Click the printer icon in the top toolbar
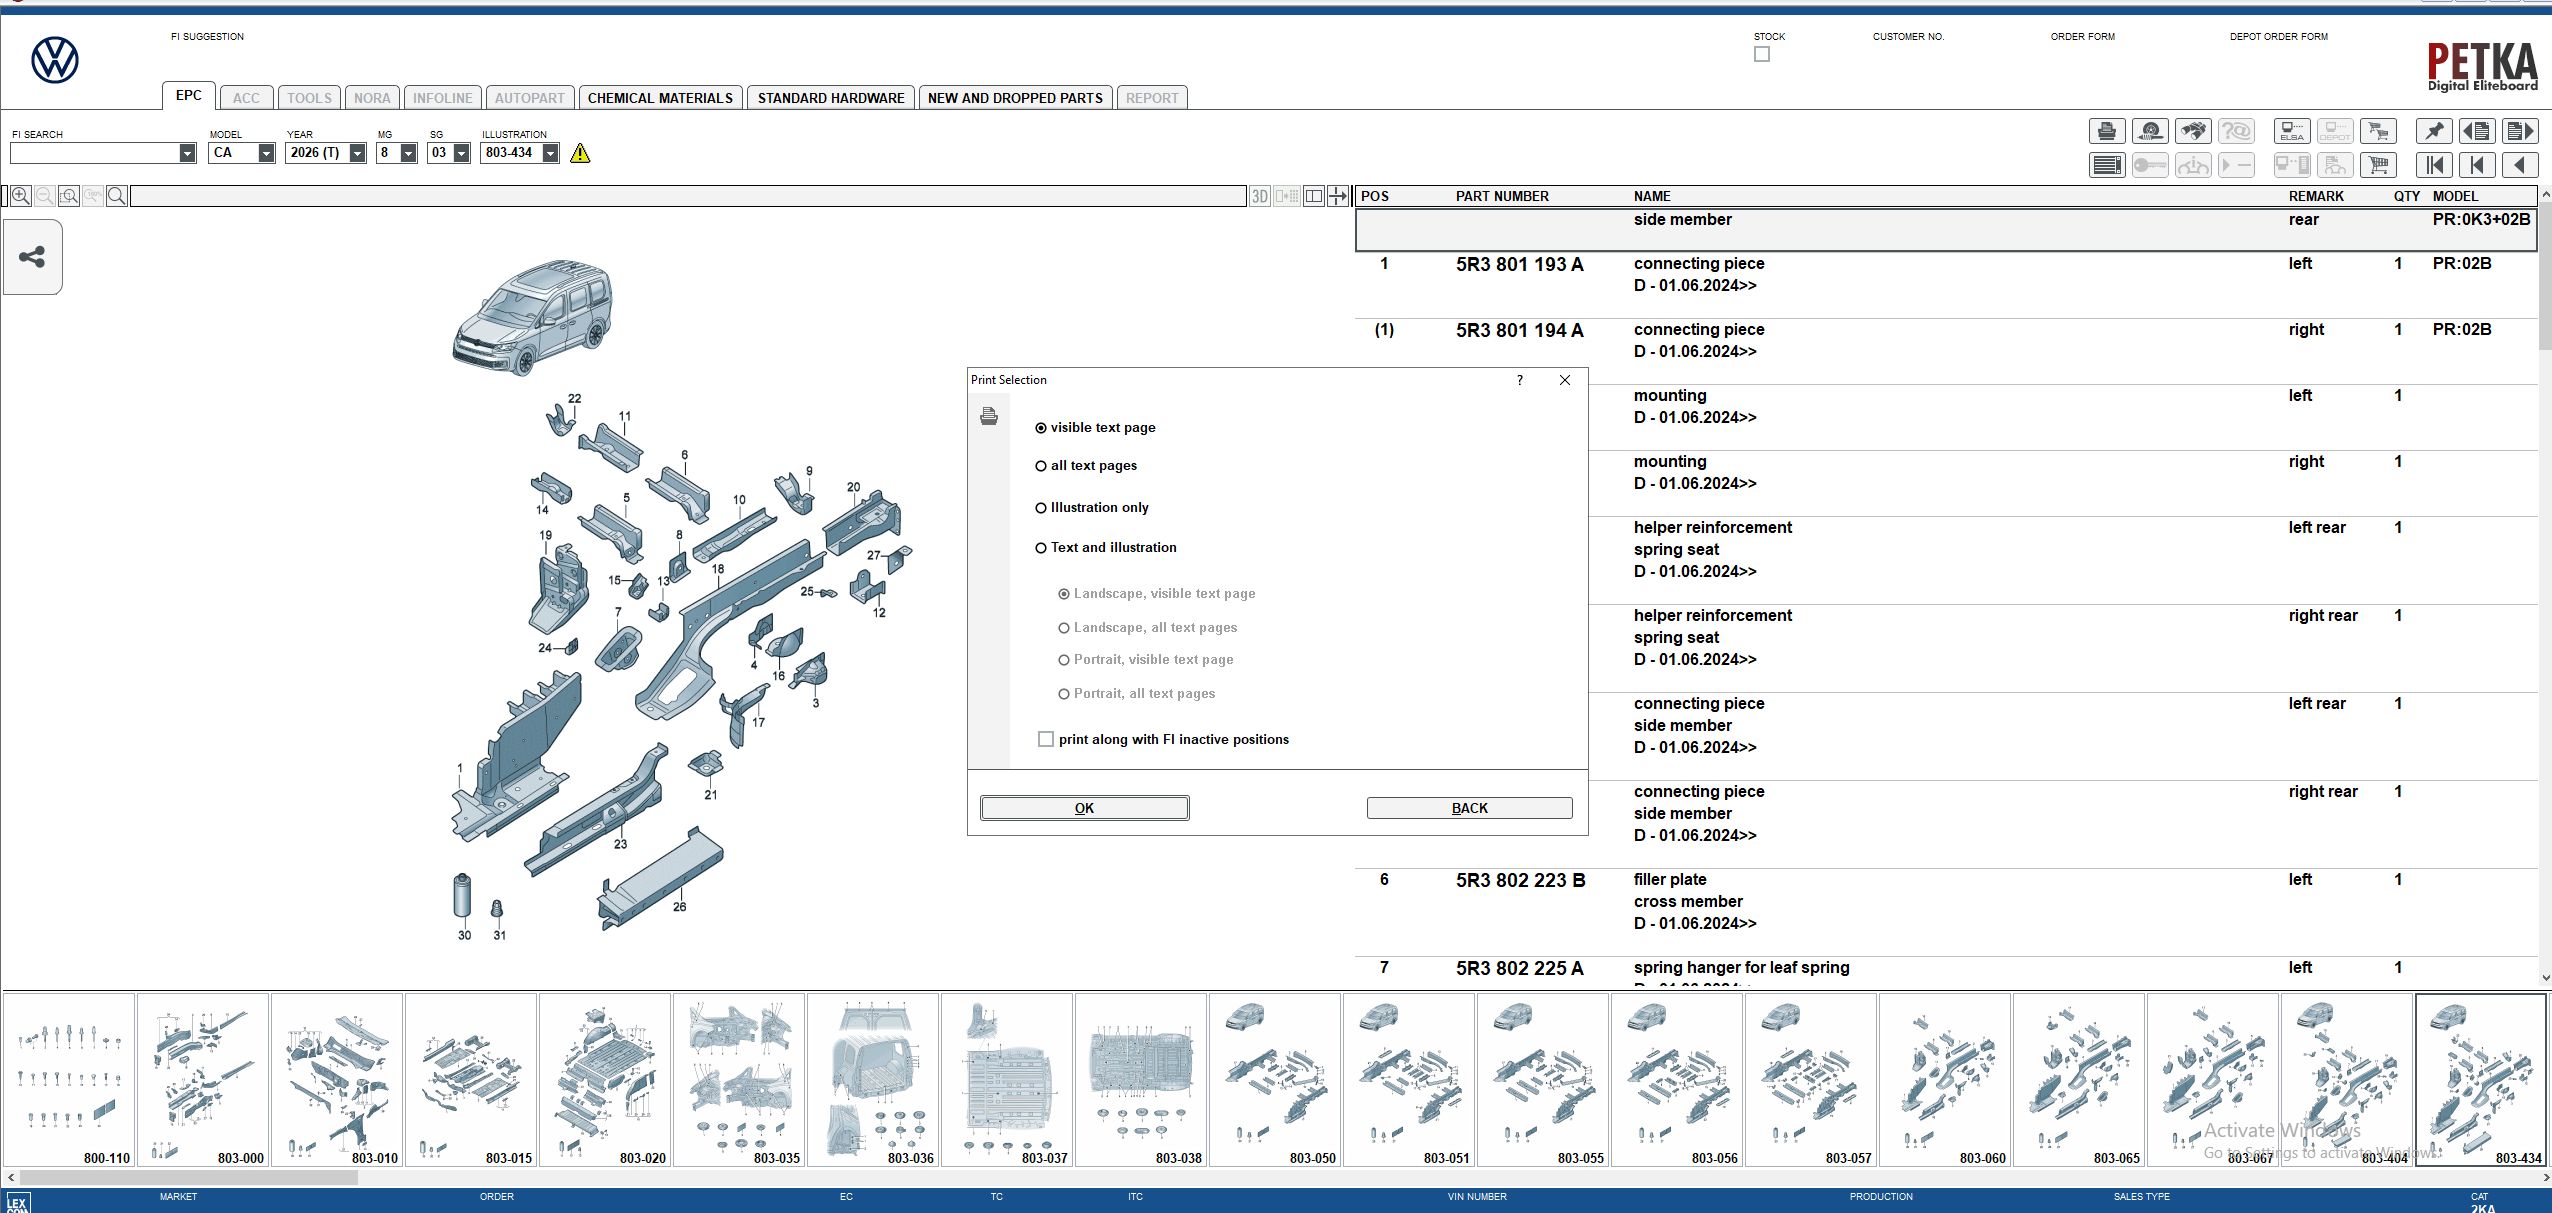Image resolution: width=2552 pixels, height=1213 pixels. point(2106,131)
